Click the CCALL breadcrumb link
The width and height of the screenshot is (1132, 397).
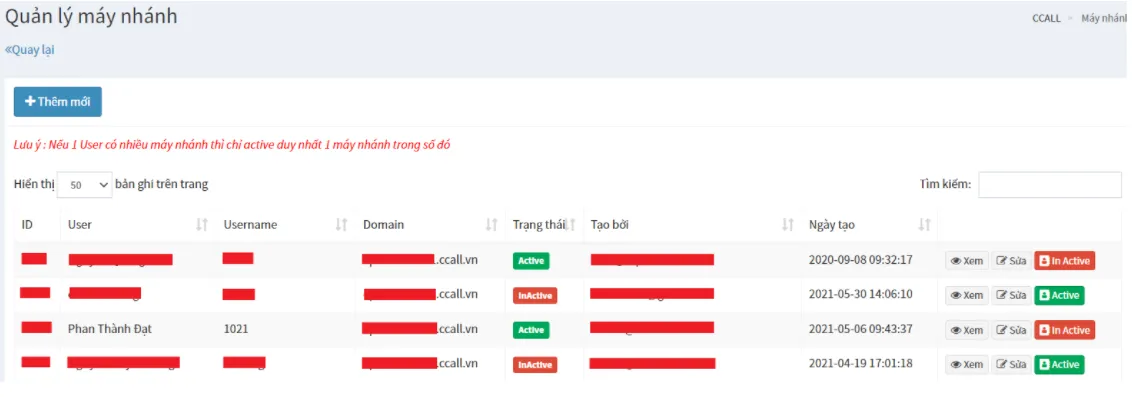click(x=1046, y=18)
